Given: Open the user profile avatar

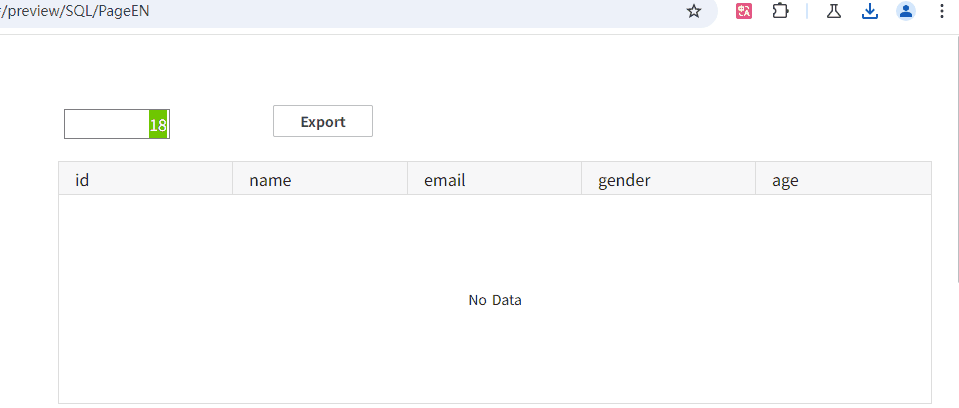Looking at the screenshot, I should tap(906, 11).
